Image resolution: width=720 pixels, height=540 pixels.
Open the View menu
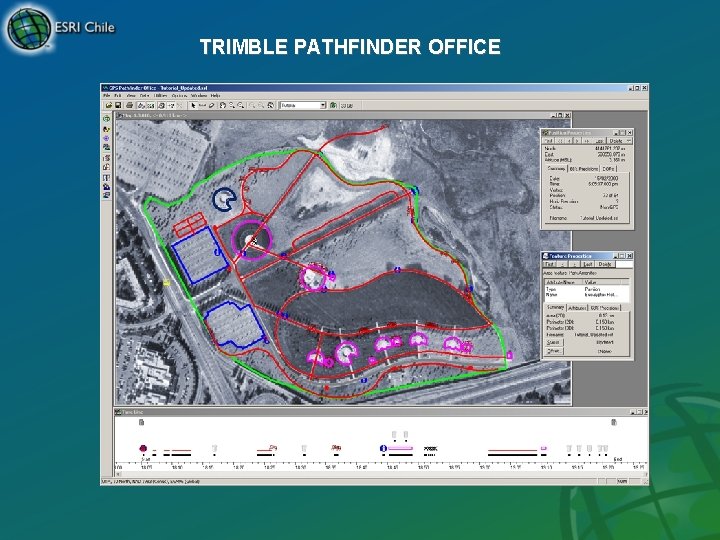(x=131, y=96)
